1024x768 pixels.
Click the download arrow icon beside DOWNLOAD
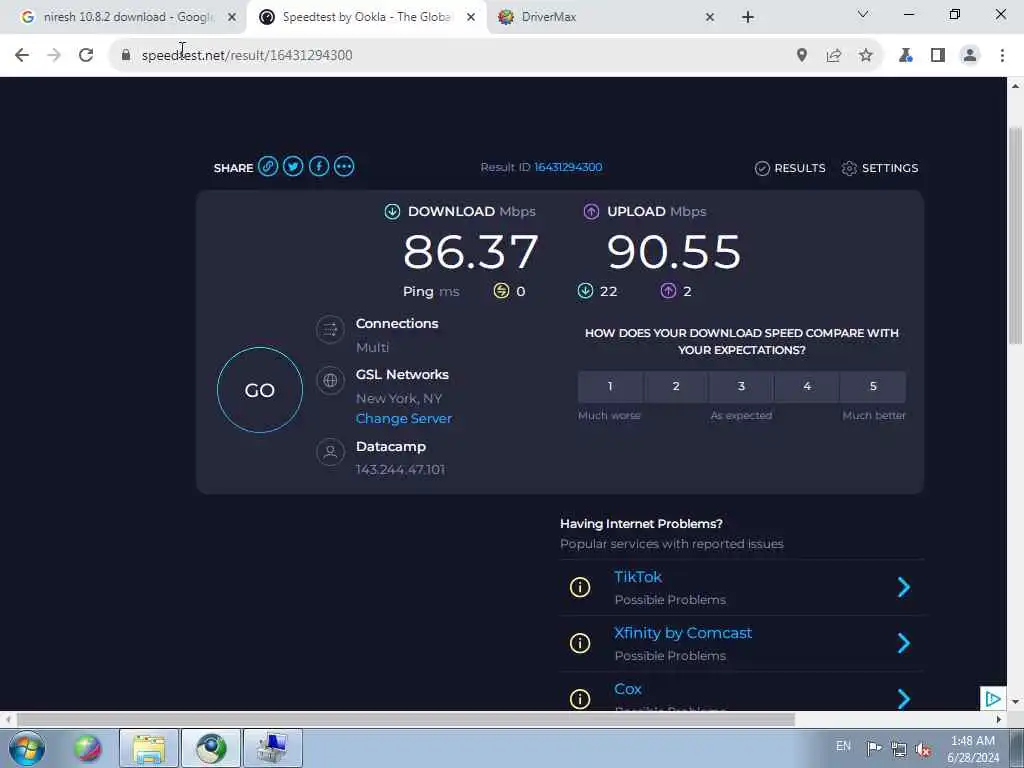pyautogui.click(x=392, y=212)
